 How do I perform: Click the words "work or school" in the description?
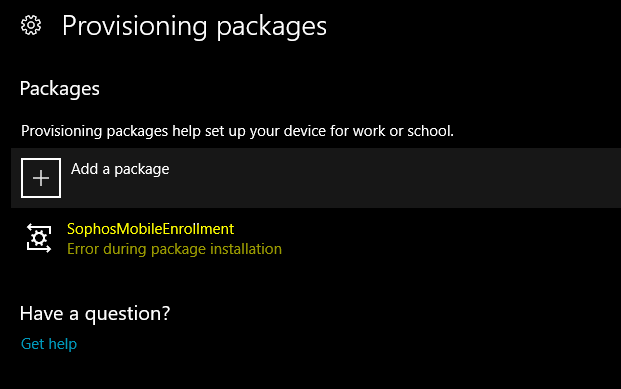point(403,131)
